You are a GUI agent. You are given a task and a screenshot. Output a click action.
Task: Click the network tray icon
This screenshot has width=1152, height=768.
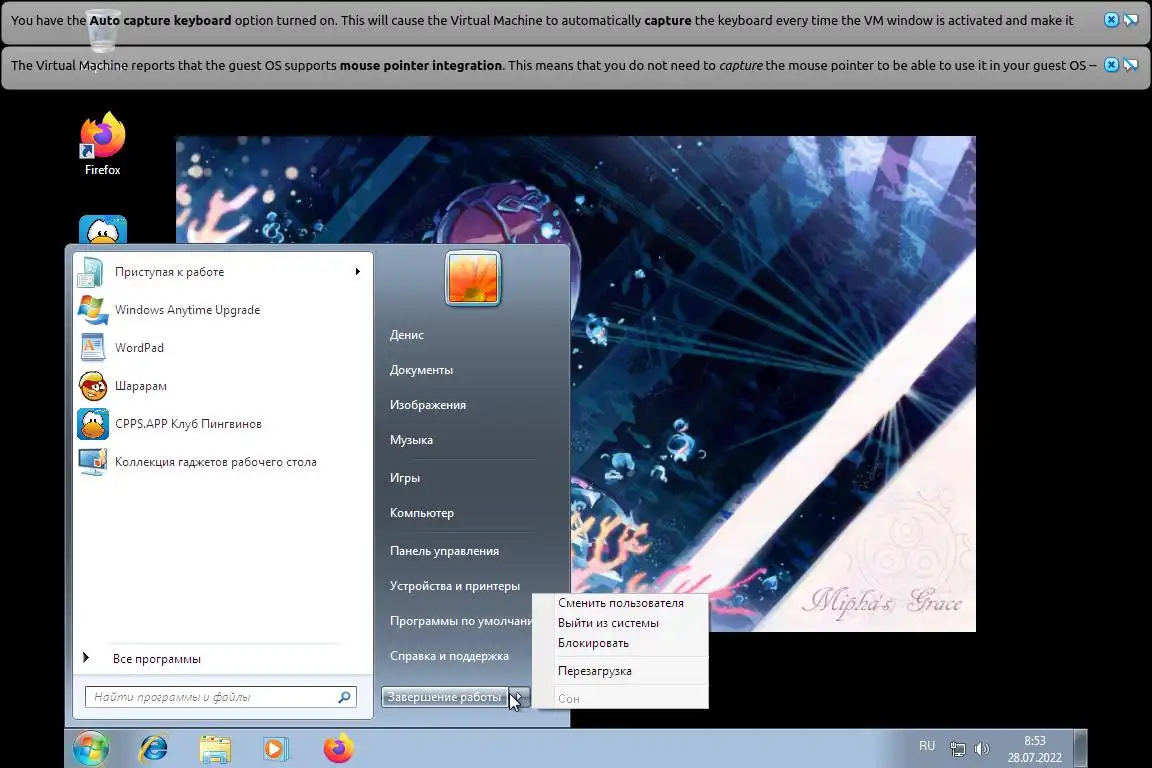(957, 749)
